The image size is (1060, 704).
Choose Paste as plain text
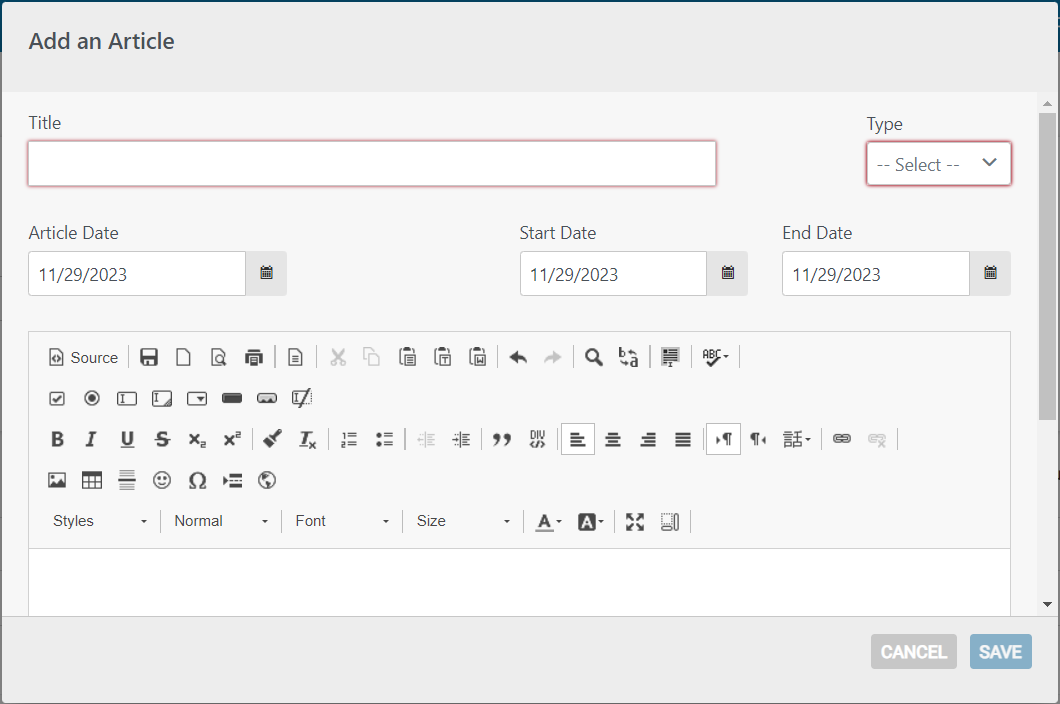(443, 357)
